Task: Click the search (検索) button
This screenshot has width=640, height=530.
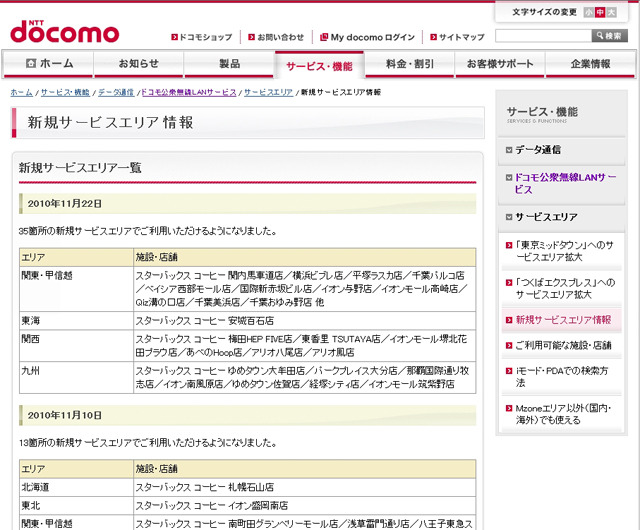Action: pyautogui.click(x=609, y=36)
